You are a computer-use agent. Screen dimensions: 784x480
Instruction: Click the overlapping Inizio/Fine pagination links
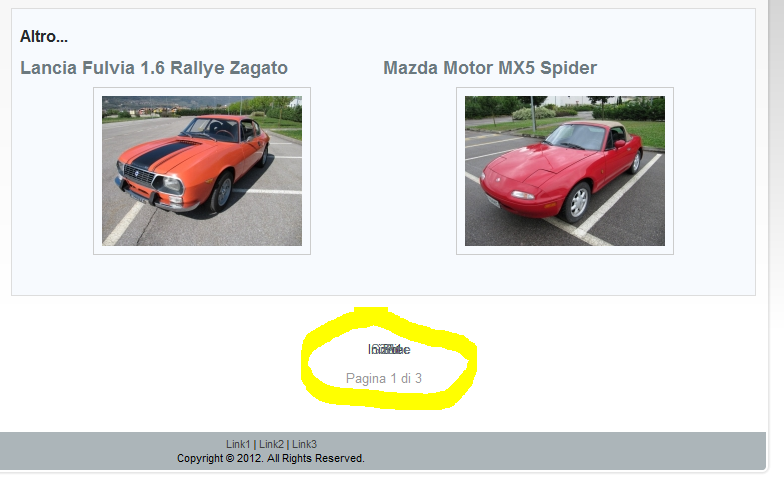389,350
